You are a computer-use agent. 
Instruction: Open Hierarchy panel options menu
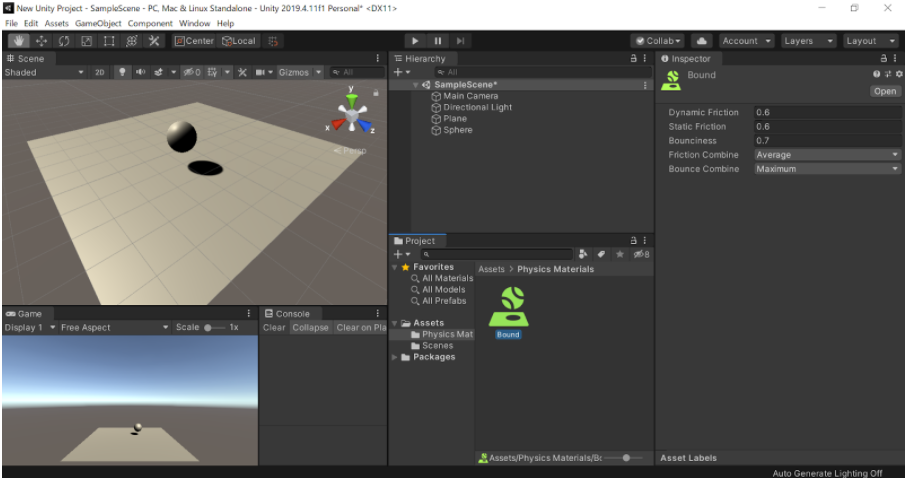645,58
